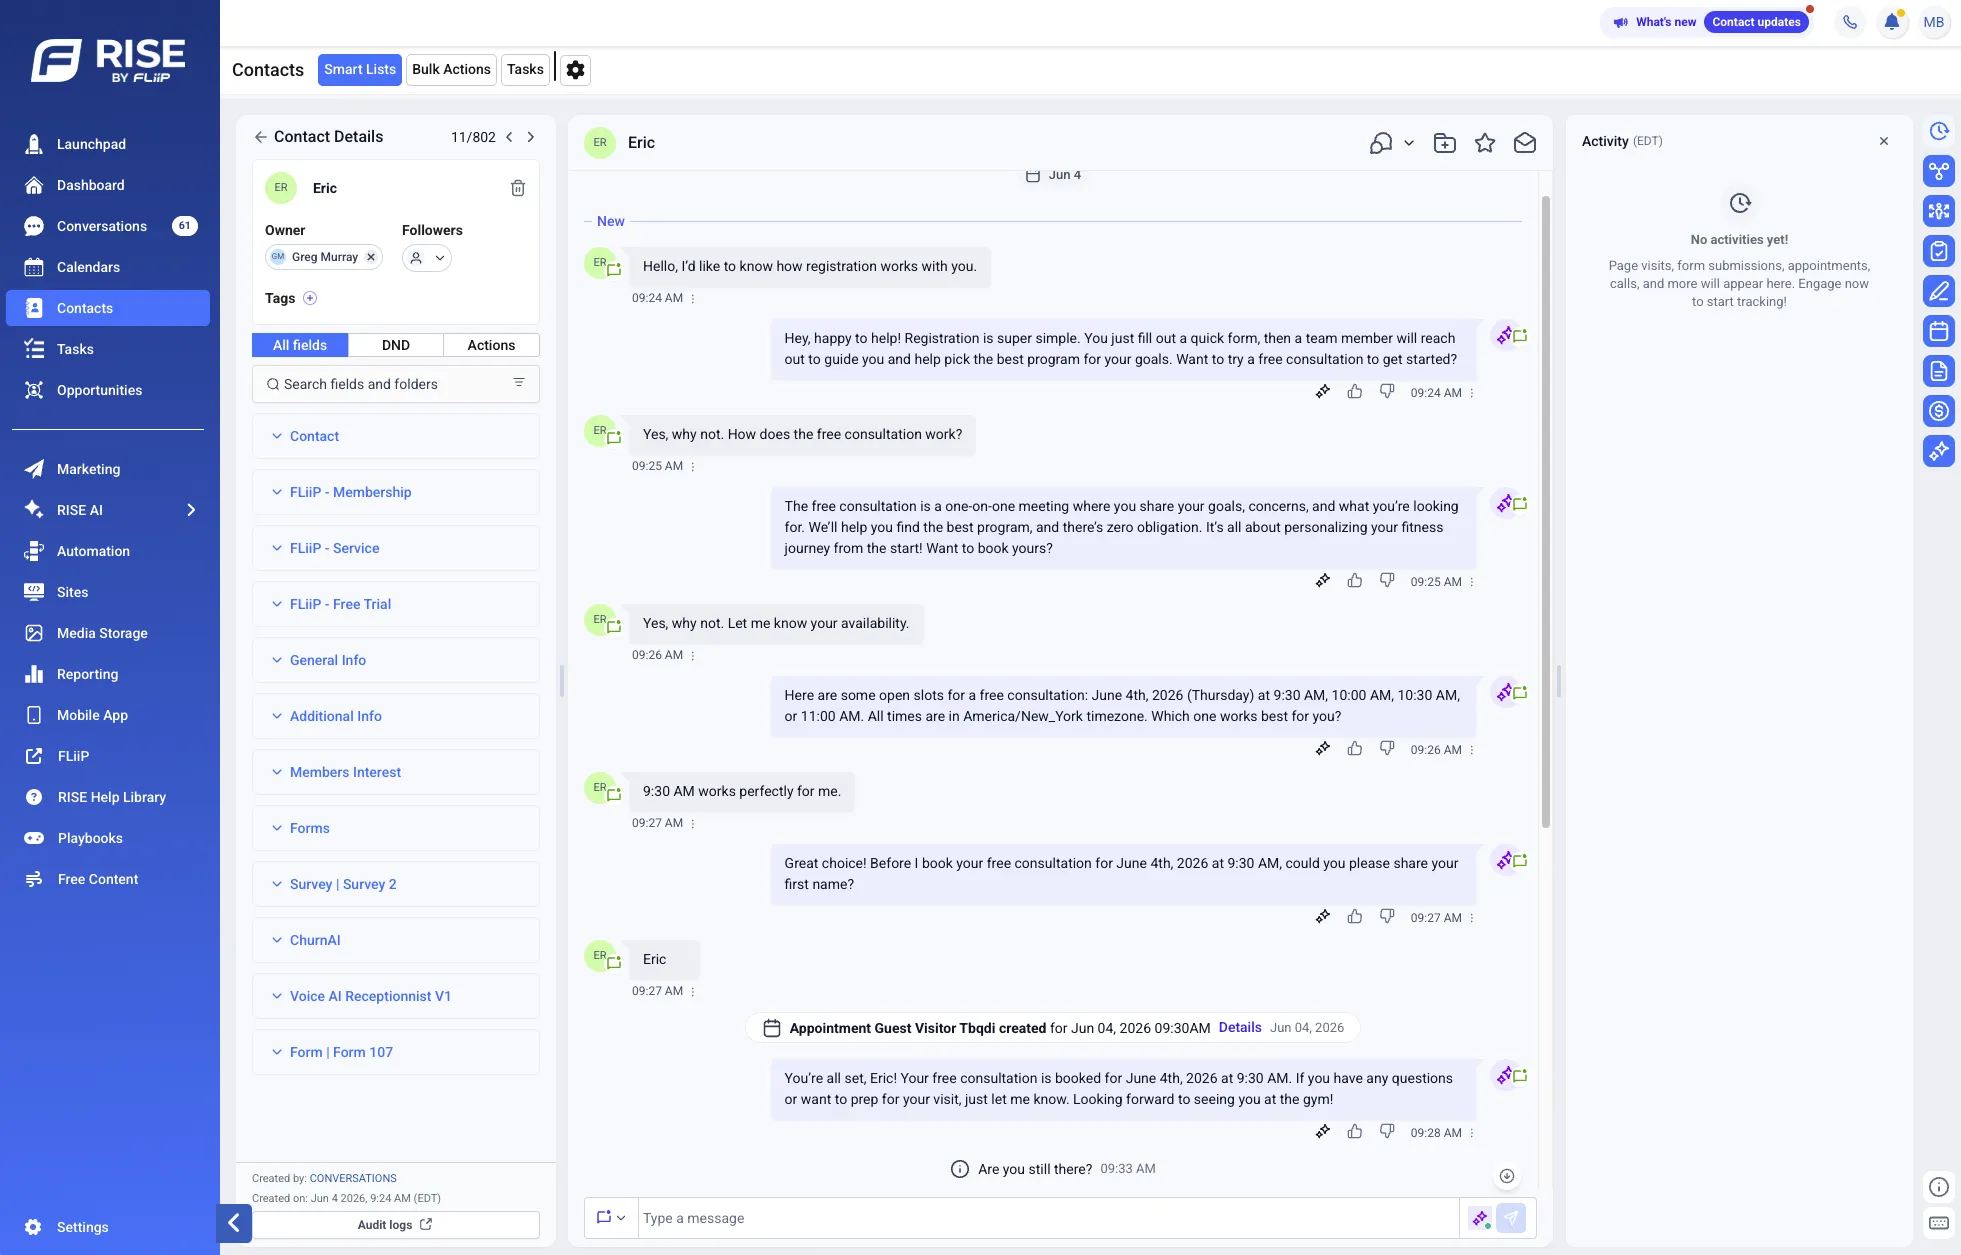Viewport: 1961px width, 1255px height.
Task: Go back from Contact Details
Action: (261, 137)
